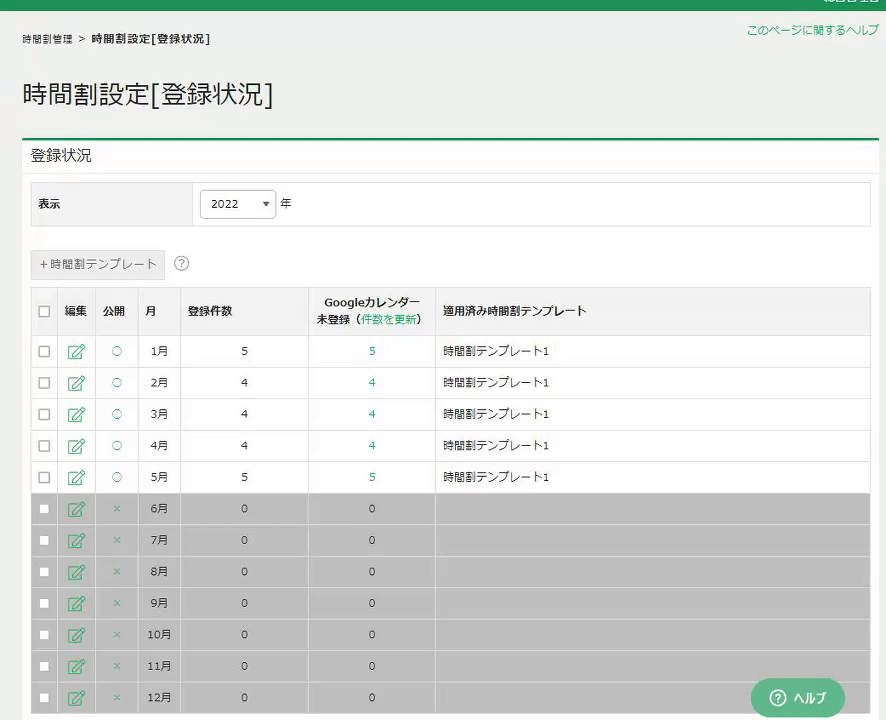Go to 時間割管理 breadcrumb link
The image size is (886, 720).
(47, 39)
